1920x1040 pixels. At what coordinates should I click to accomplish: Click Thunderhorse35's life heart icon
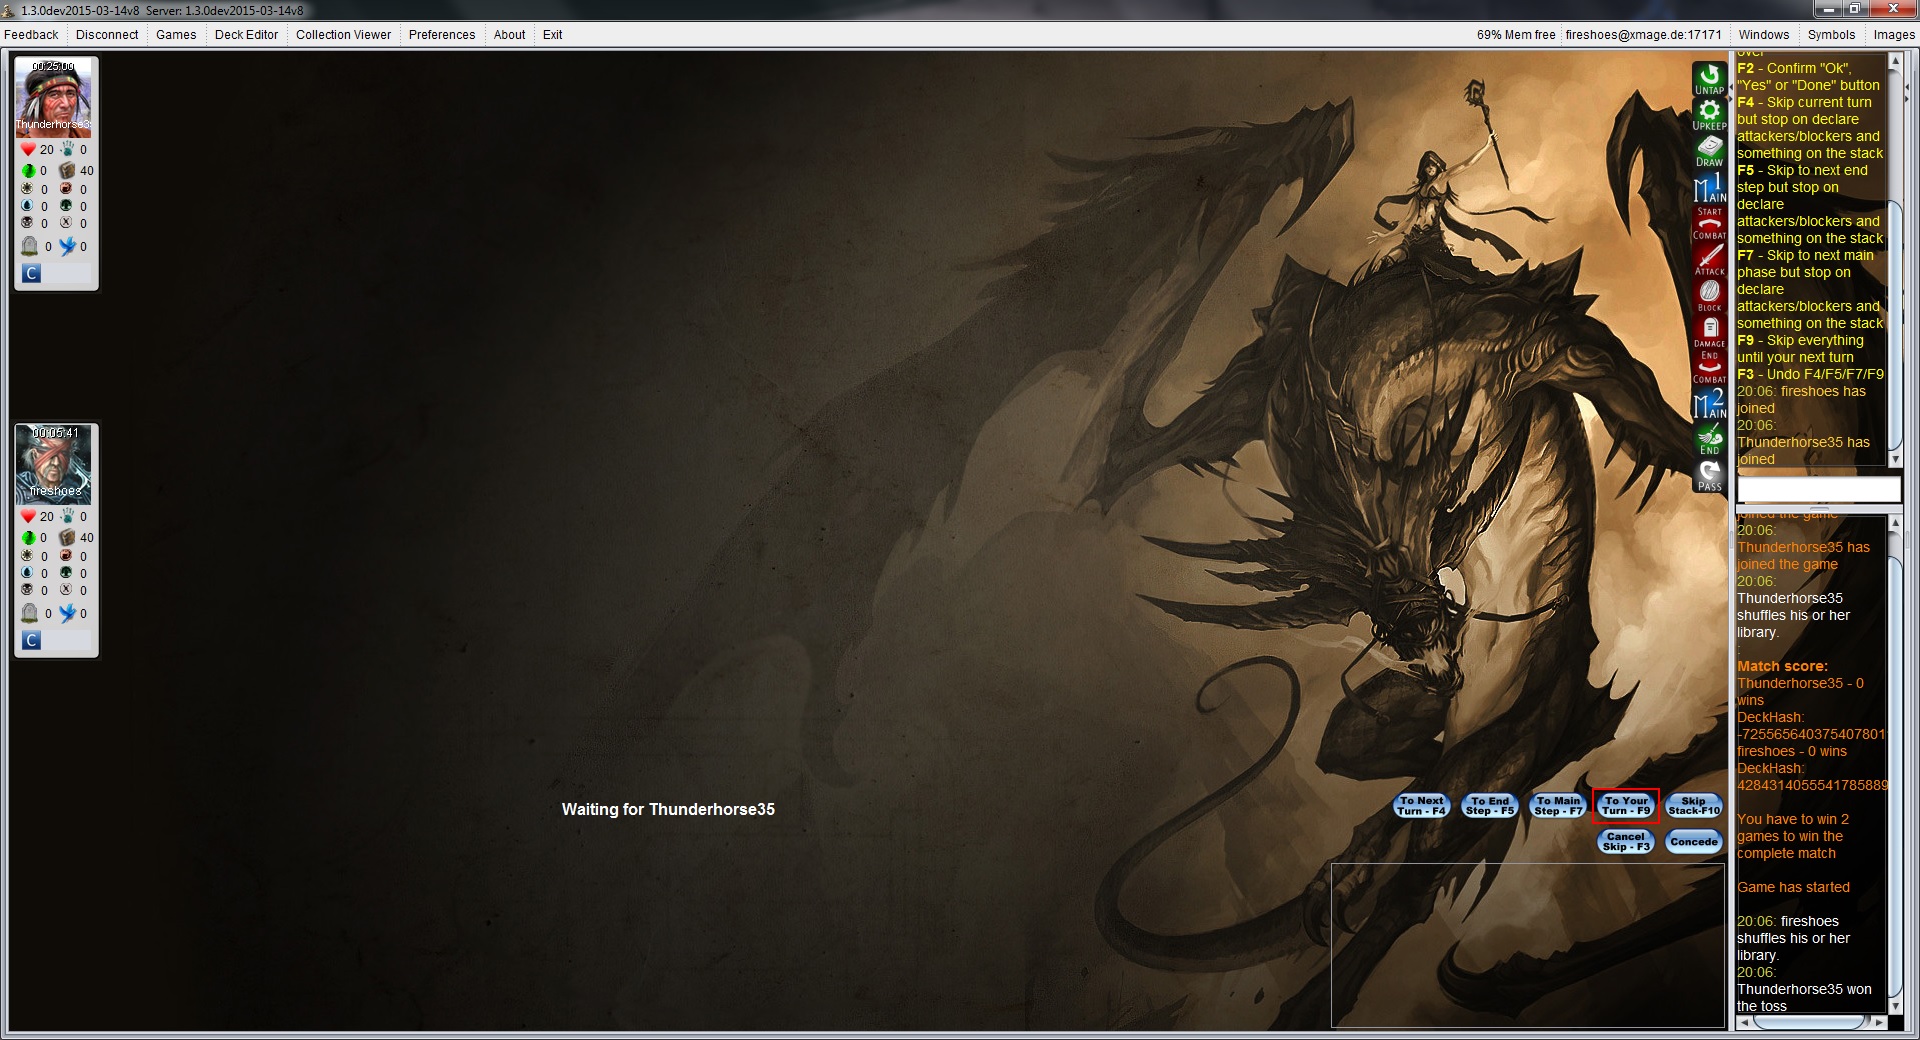point(28,149)
